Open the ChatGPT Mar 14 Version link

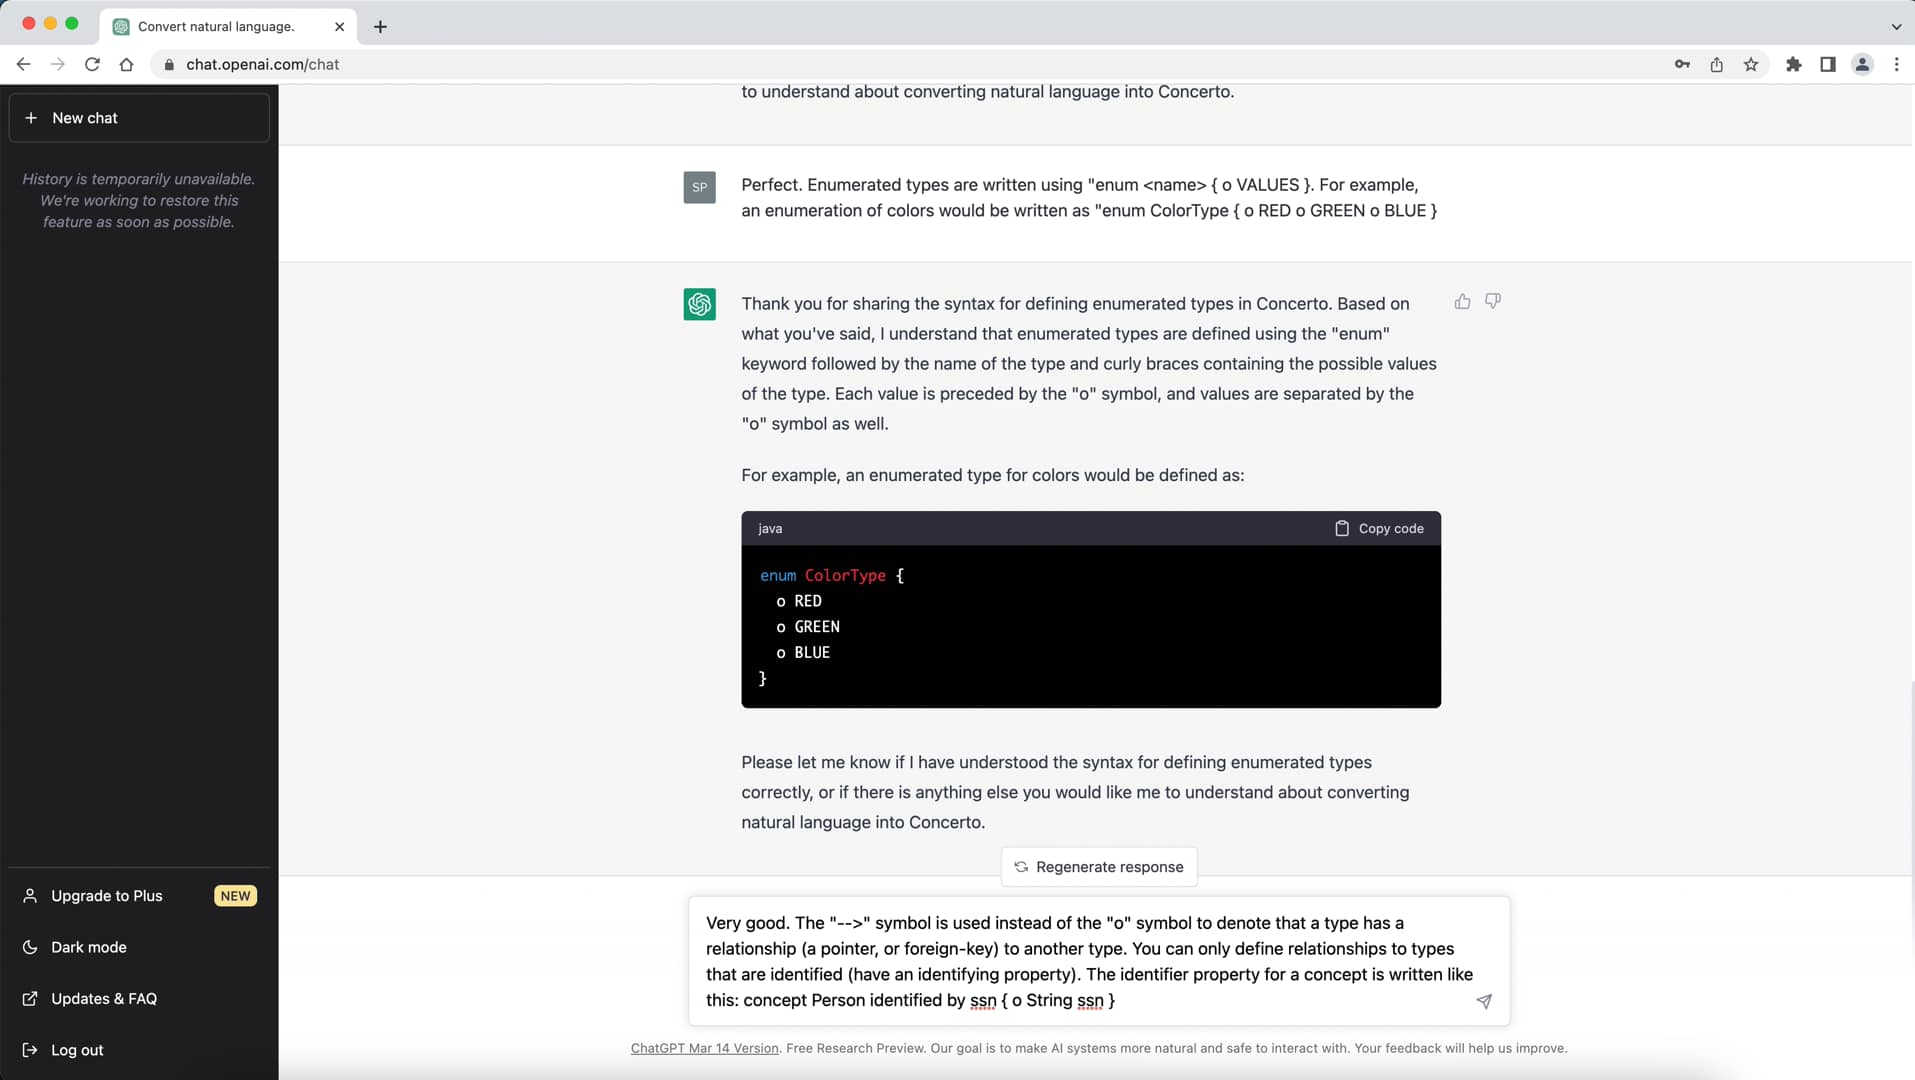coord(704,1048)
